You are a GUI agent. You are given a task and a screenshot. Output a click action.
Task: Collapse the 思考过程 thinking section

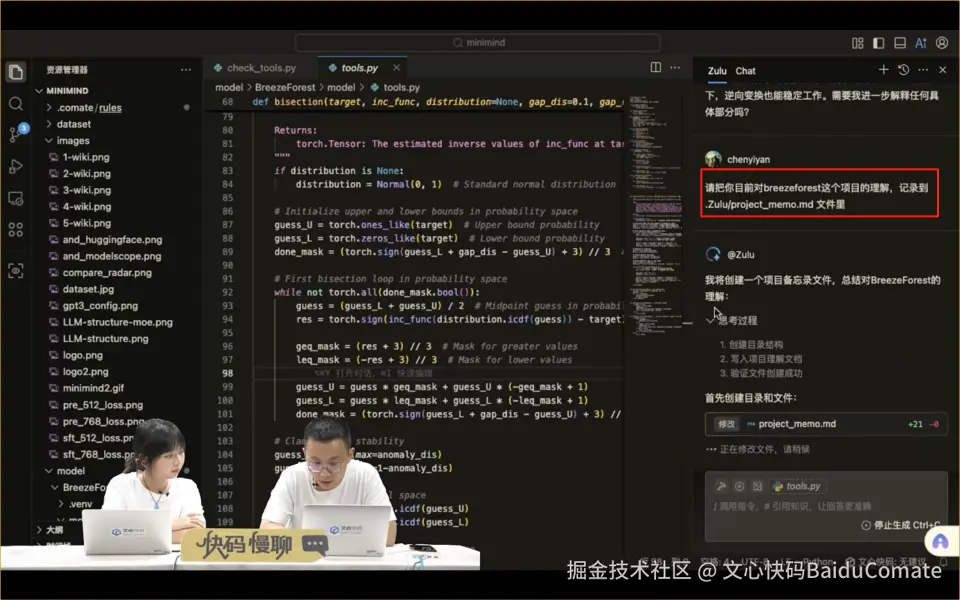732,320
